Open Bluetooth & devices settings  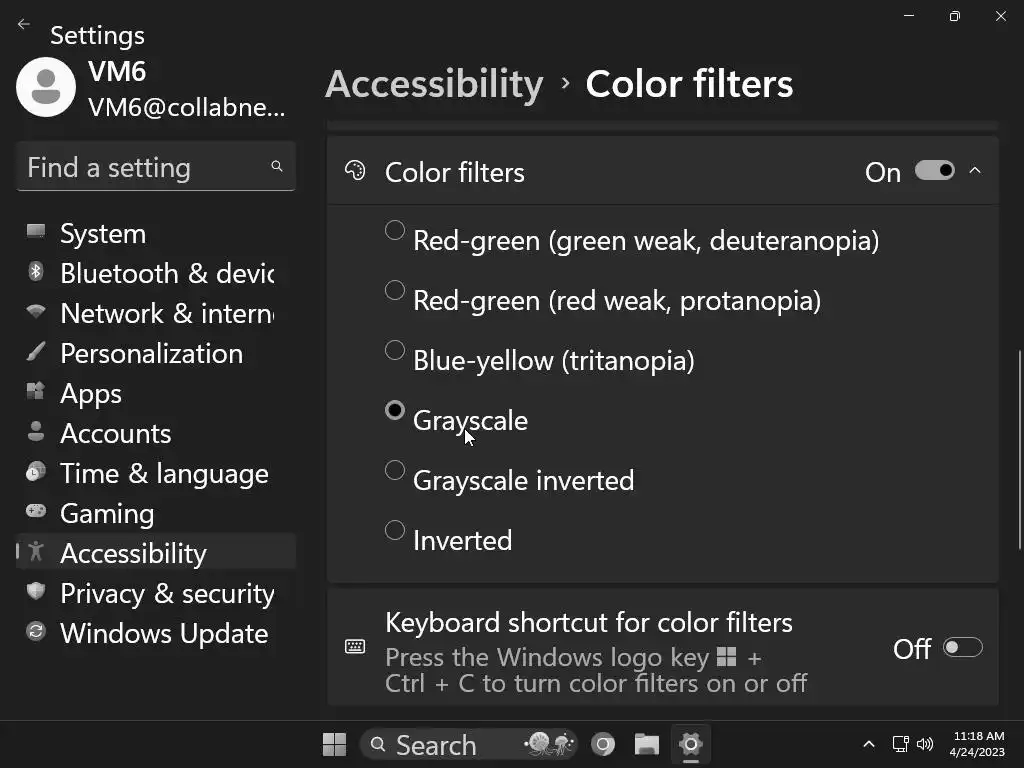[x=166, y=273]
